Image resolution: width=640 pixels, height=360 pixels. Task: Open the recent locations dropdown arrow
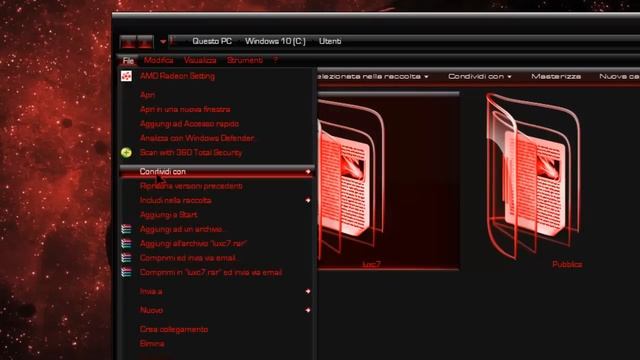point(163,42)
